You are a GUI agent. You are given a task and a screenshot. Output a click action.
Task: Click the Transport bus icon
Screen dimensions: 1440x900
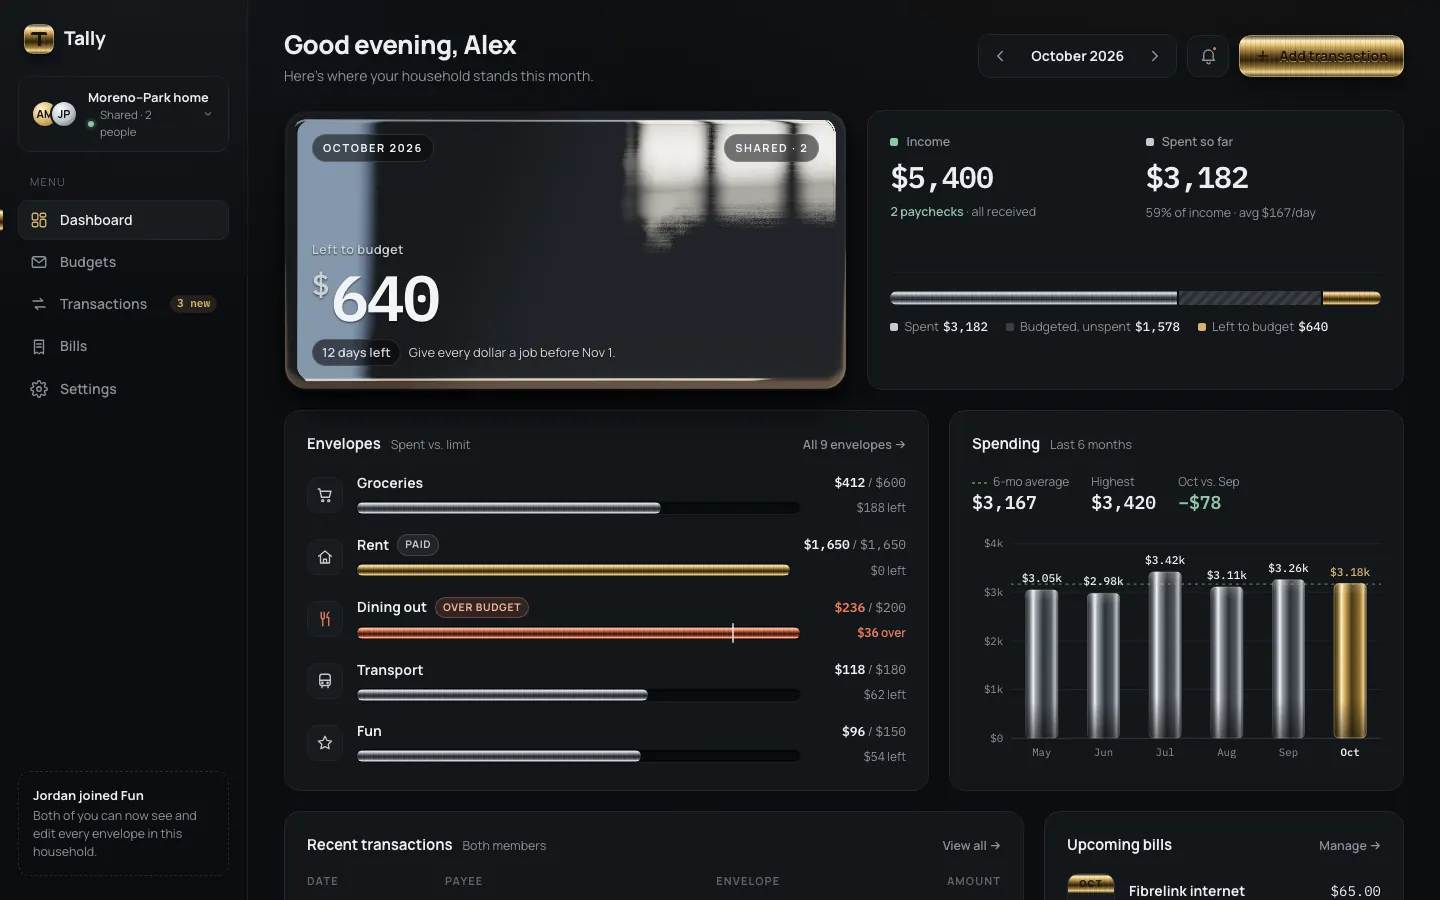325,681
